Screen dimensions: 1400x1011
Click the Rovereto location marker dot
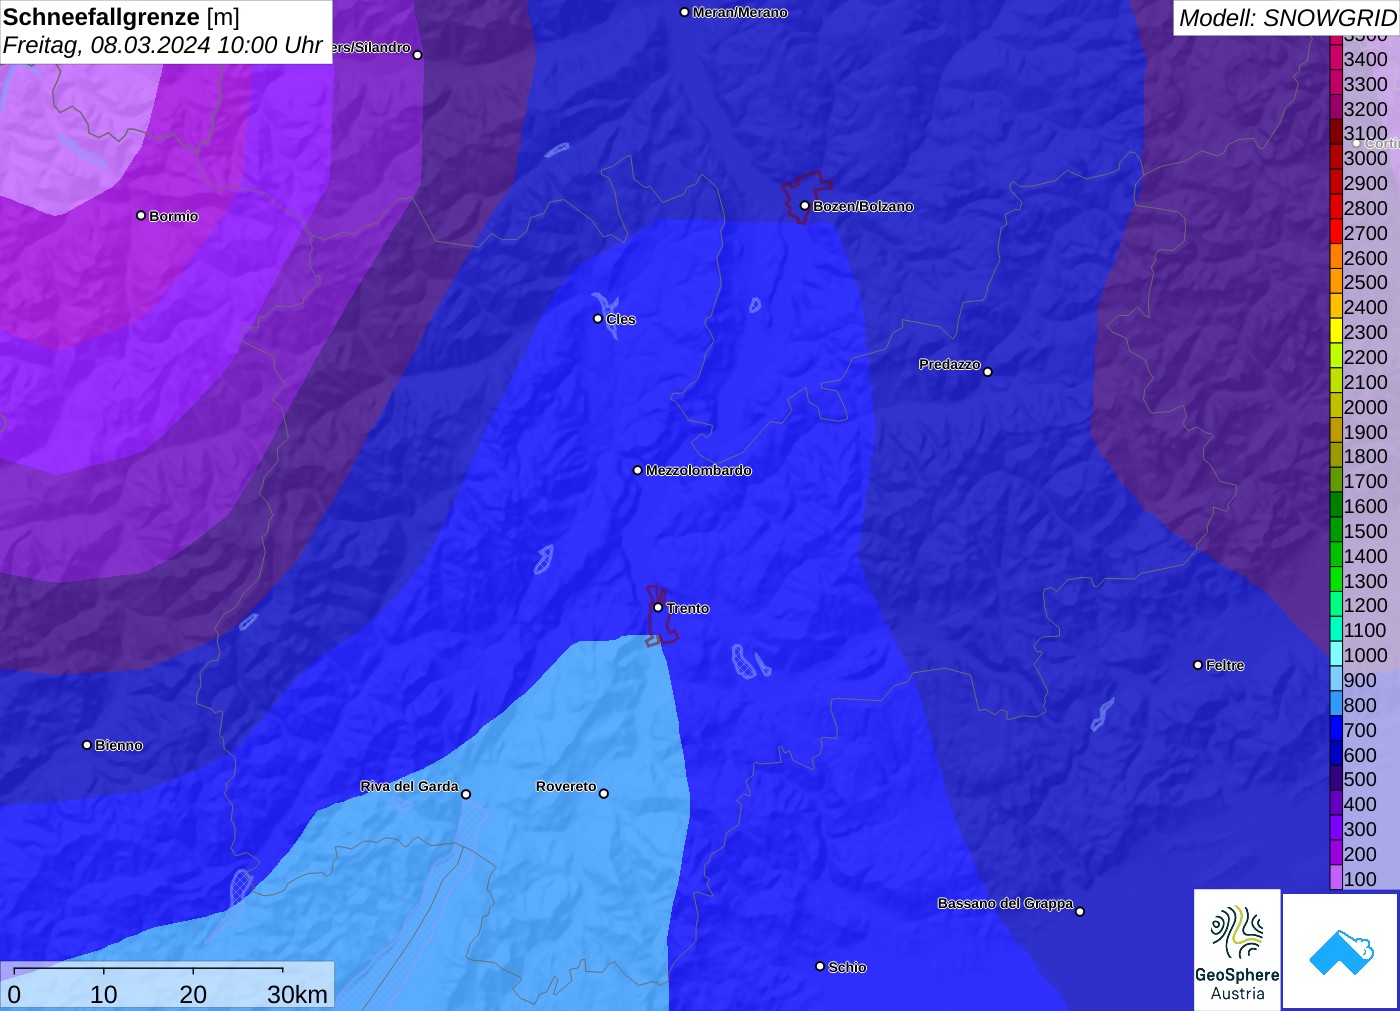[604, 794]
